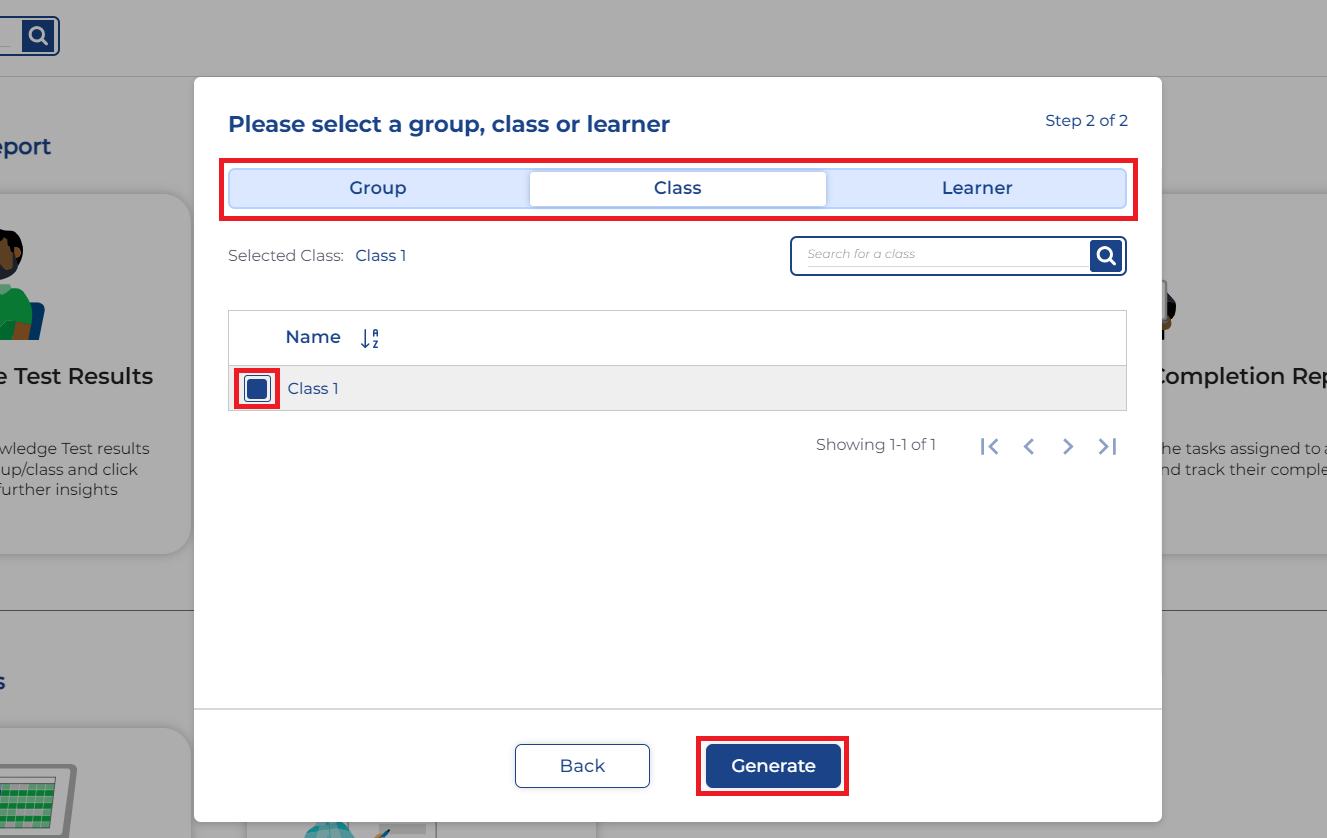Click inside the Search for a class field
The image size is (1327, 838).
[x=940, y=255]
